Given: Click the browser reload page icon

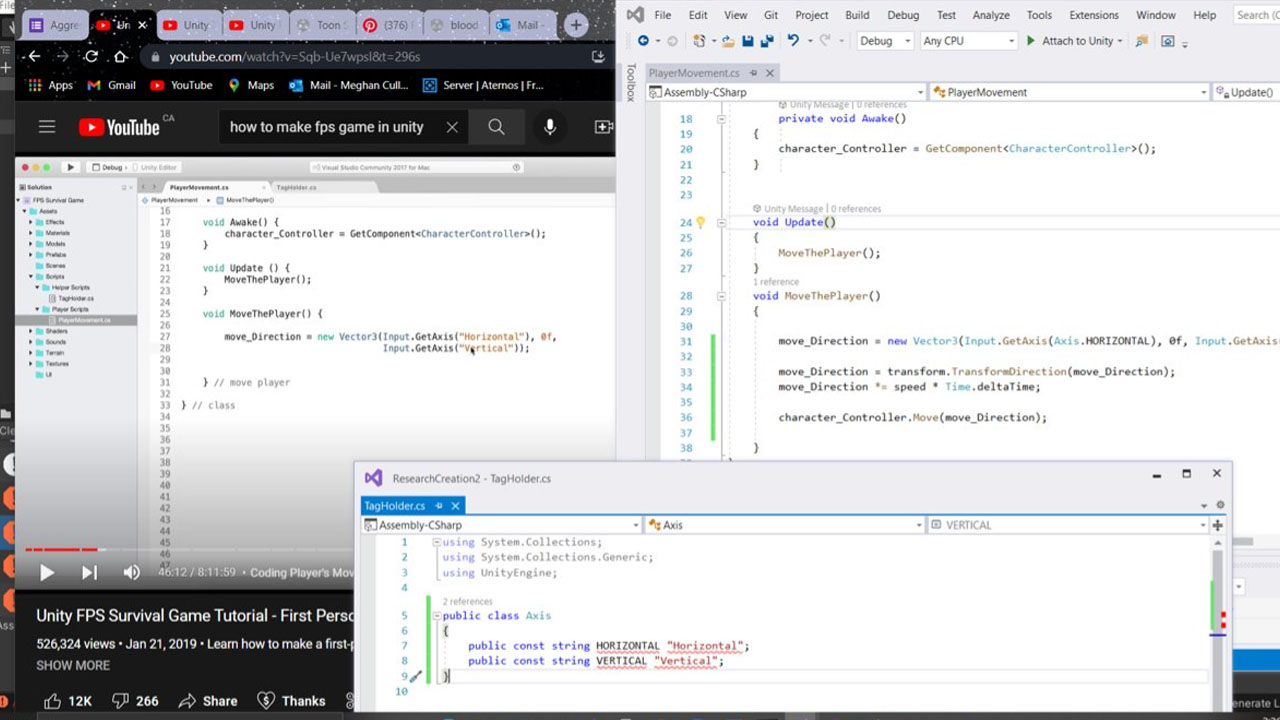Looking at the screenshot, I should 91,57.
